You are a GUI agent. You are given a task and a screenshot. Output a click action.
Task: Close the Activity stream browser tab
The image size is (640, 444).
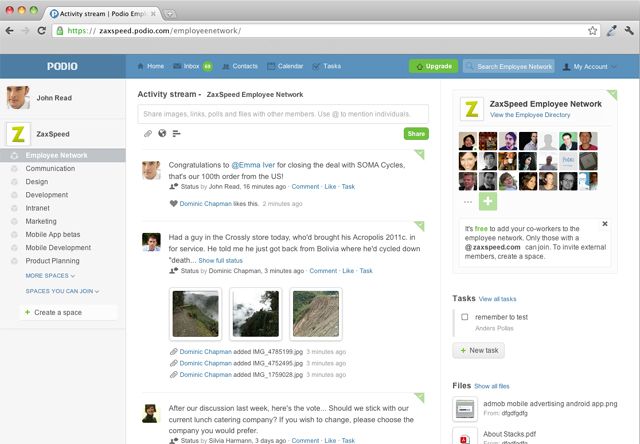tap(153, 14)
